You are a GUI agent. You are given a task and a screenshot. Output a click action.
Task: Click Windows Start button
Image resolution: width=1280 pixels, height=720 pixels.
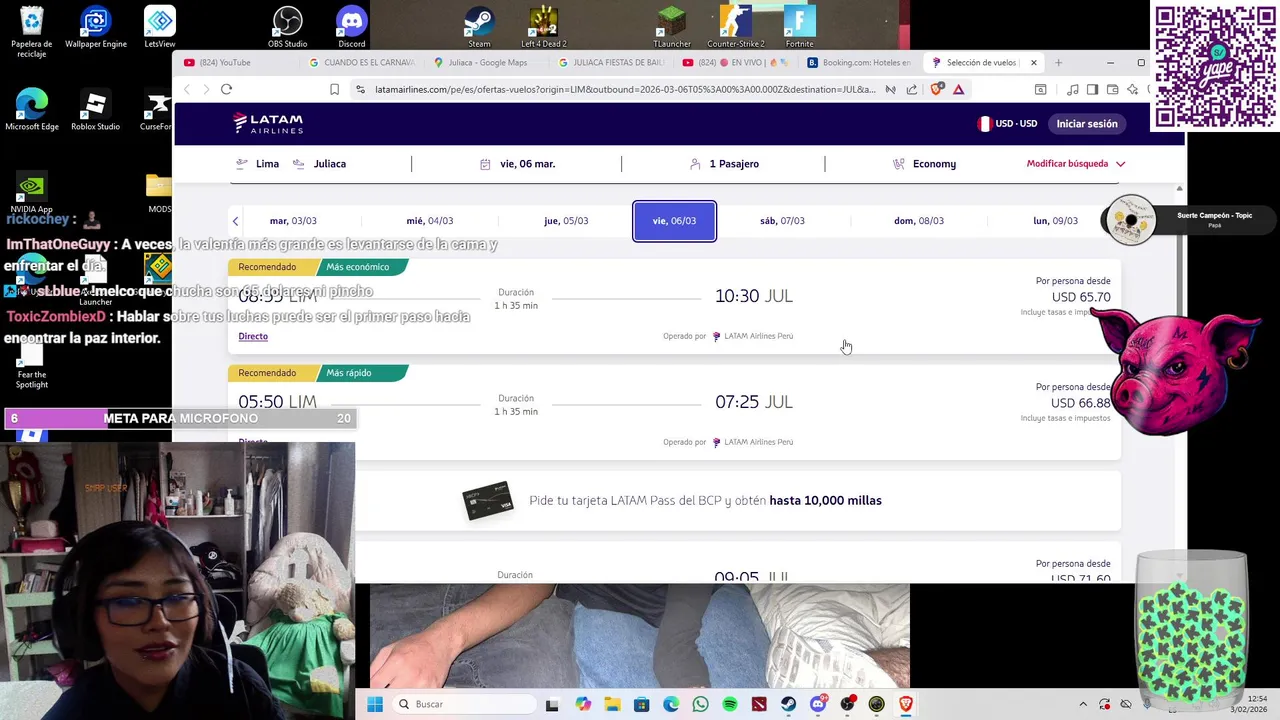pos(375,704)
